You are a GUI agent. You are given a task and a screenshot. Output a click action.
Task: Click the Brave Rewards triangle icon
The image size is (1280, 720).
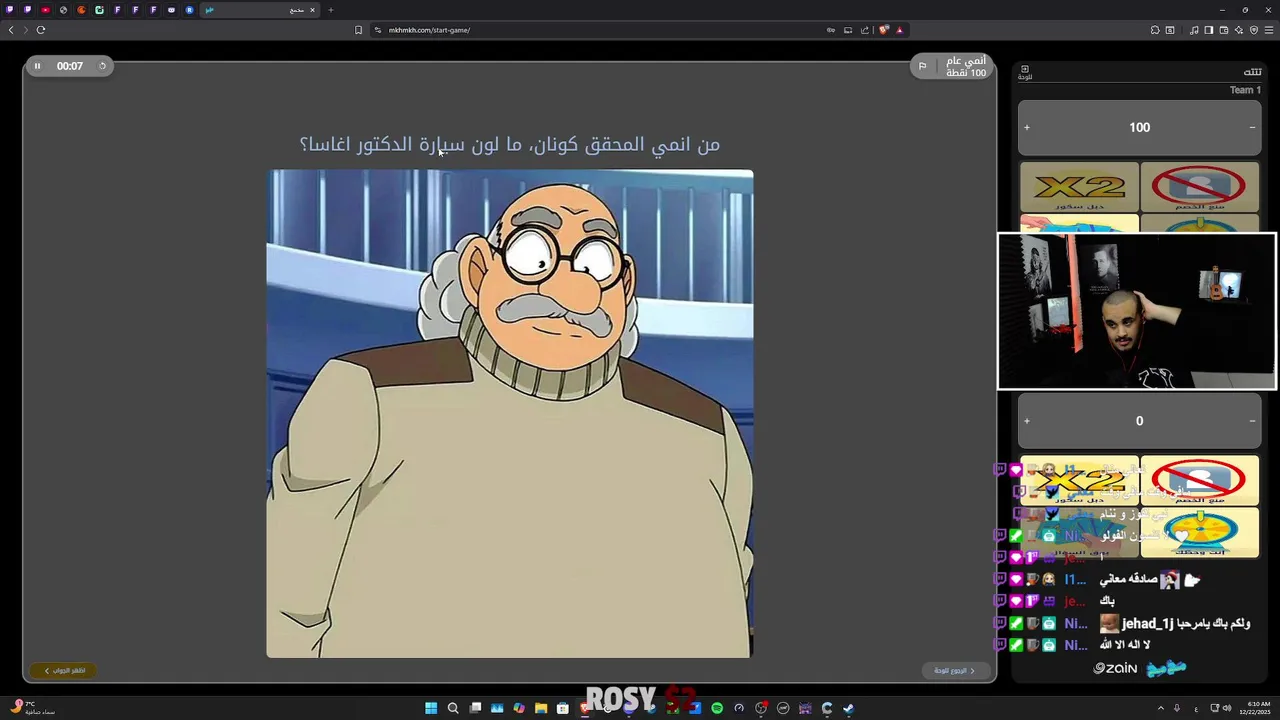[900, 30]
